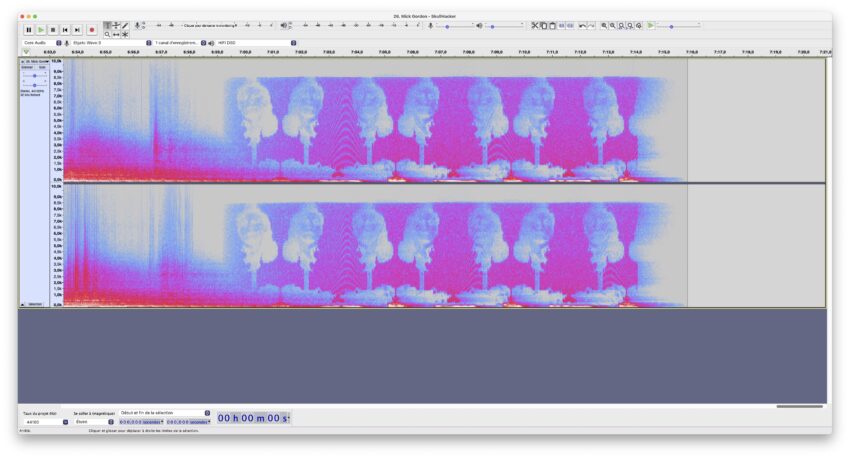Click the Mute button on the track
Screen dimensions: 850x458
[27, 67]
